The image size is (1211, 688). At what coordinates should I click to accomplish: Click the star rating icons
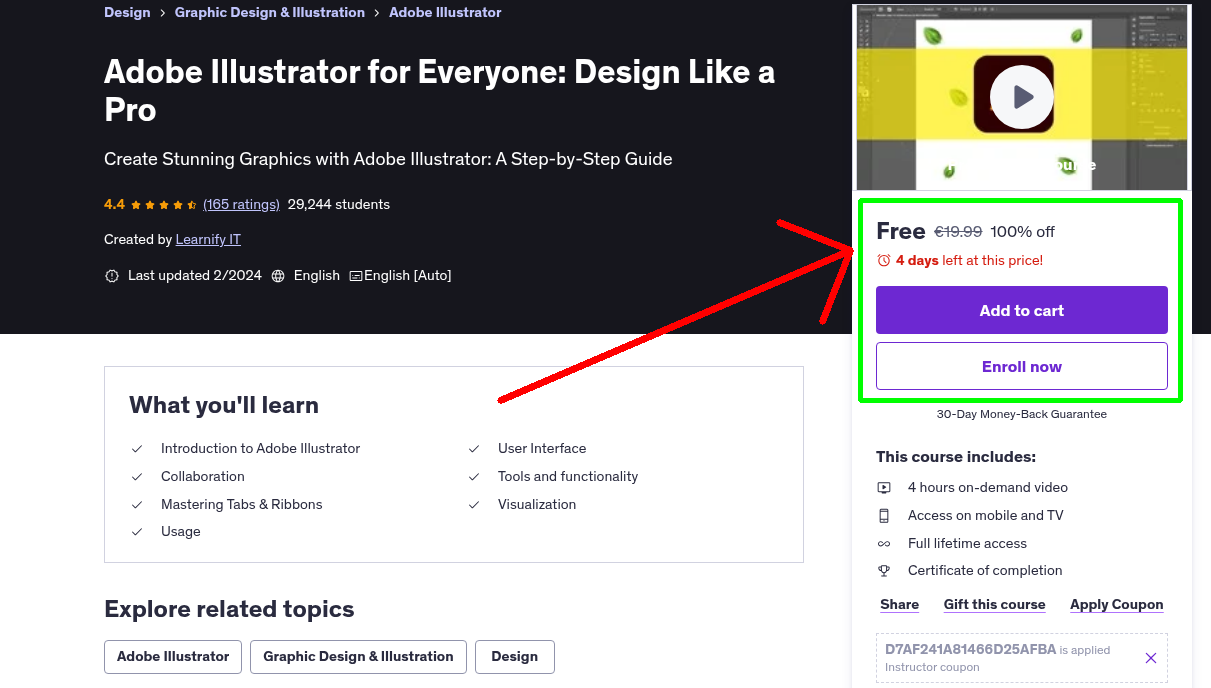[x=164, y=205]
